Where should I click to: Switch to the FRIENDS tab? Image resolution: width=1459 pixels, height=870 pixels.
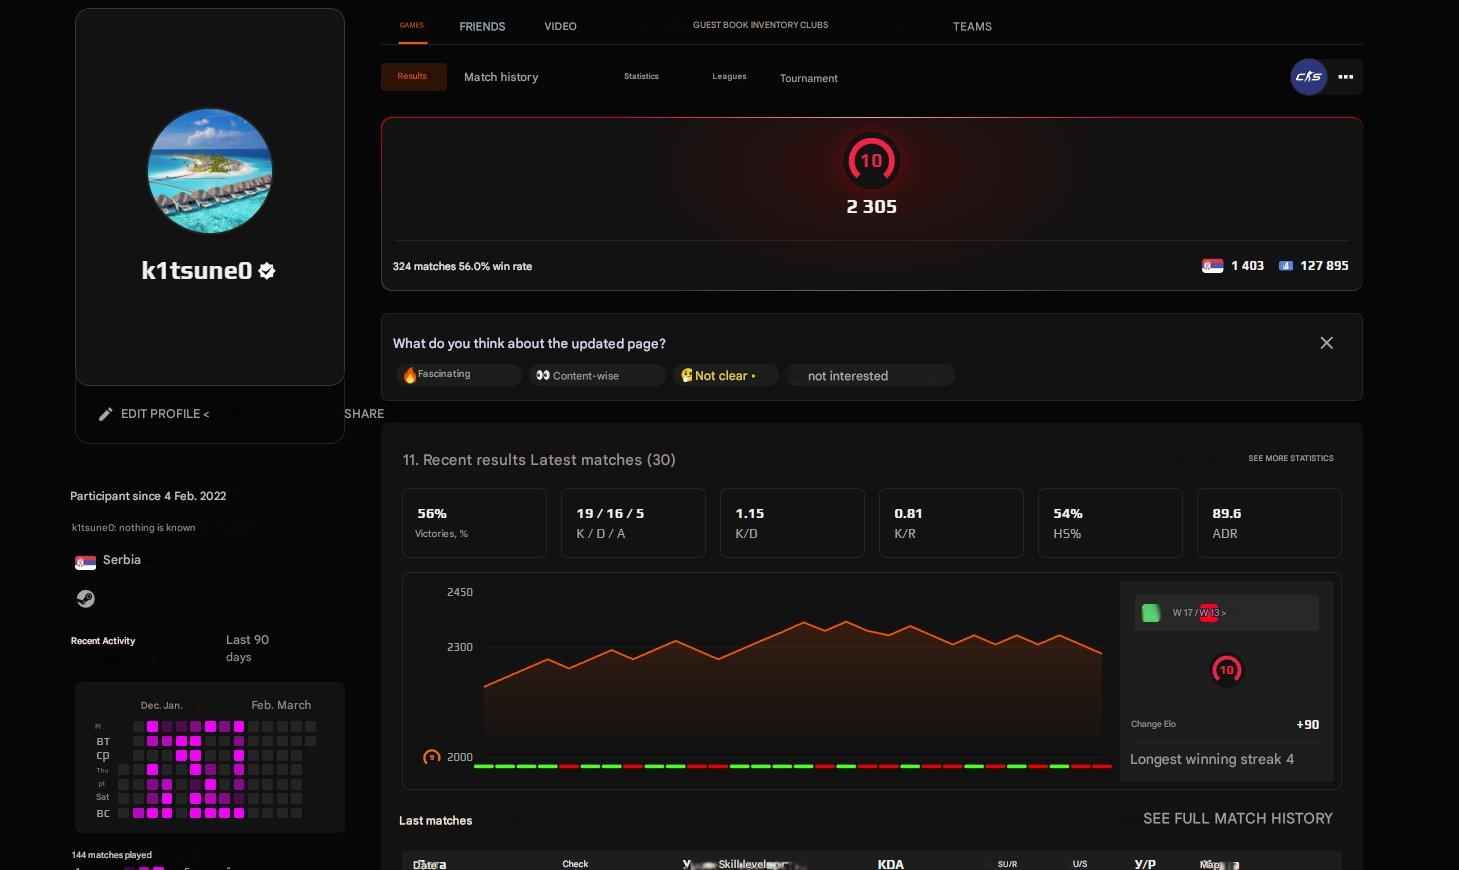pos(482,26)
